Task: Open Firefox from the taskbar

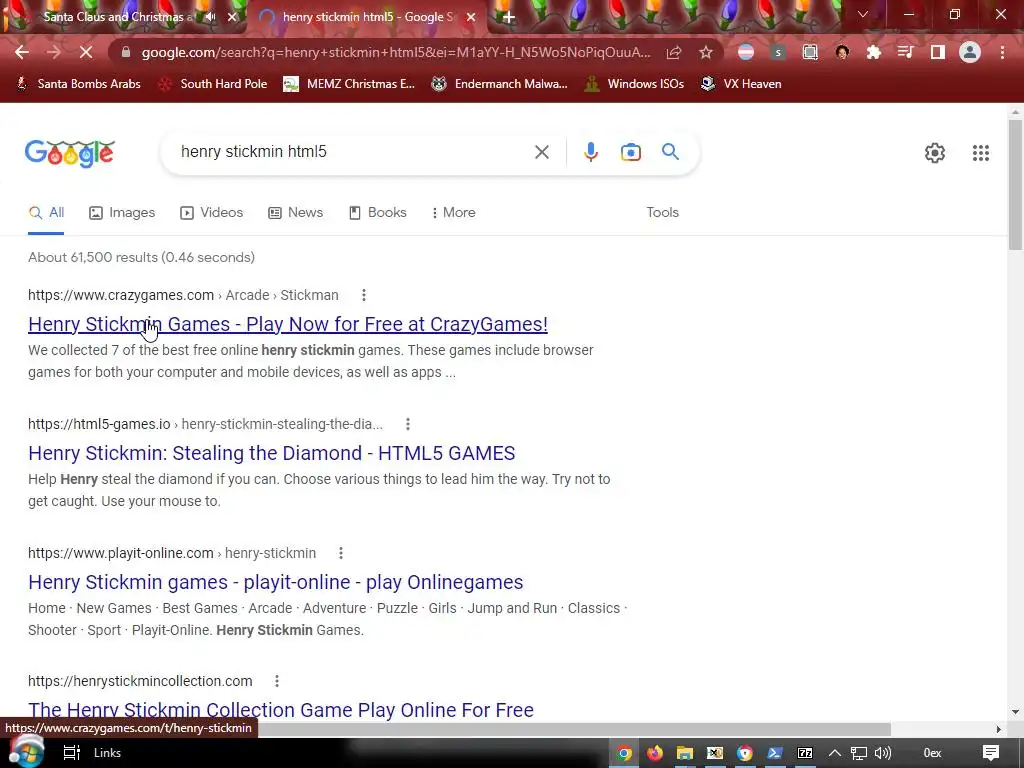Action: [x=654, y=753]
